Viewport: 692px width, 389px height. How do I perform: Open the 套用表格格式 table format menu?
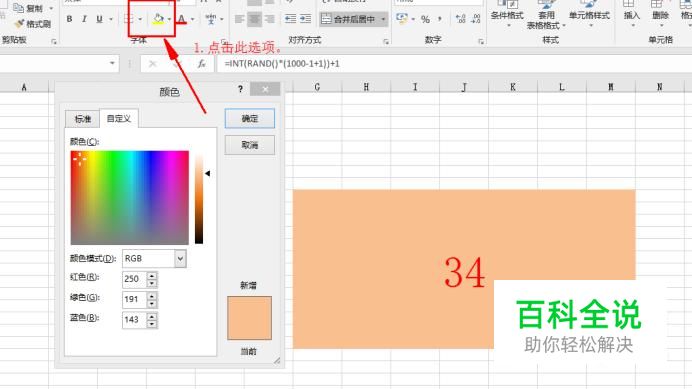545,15
